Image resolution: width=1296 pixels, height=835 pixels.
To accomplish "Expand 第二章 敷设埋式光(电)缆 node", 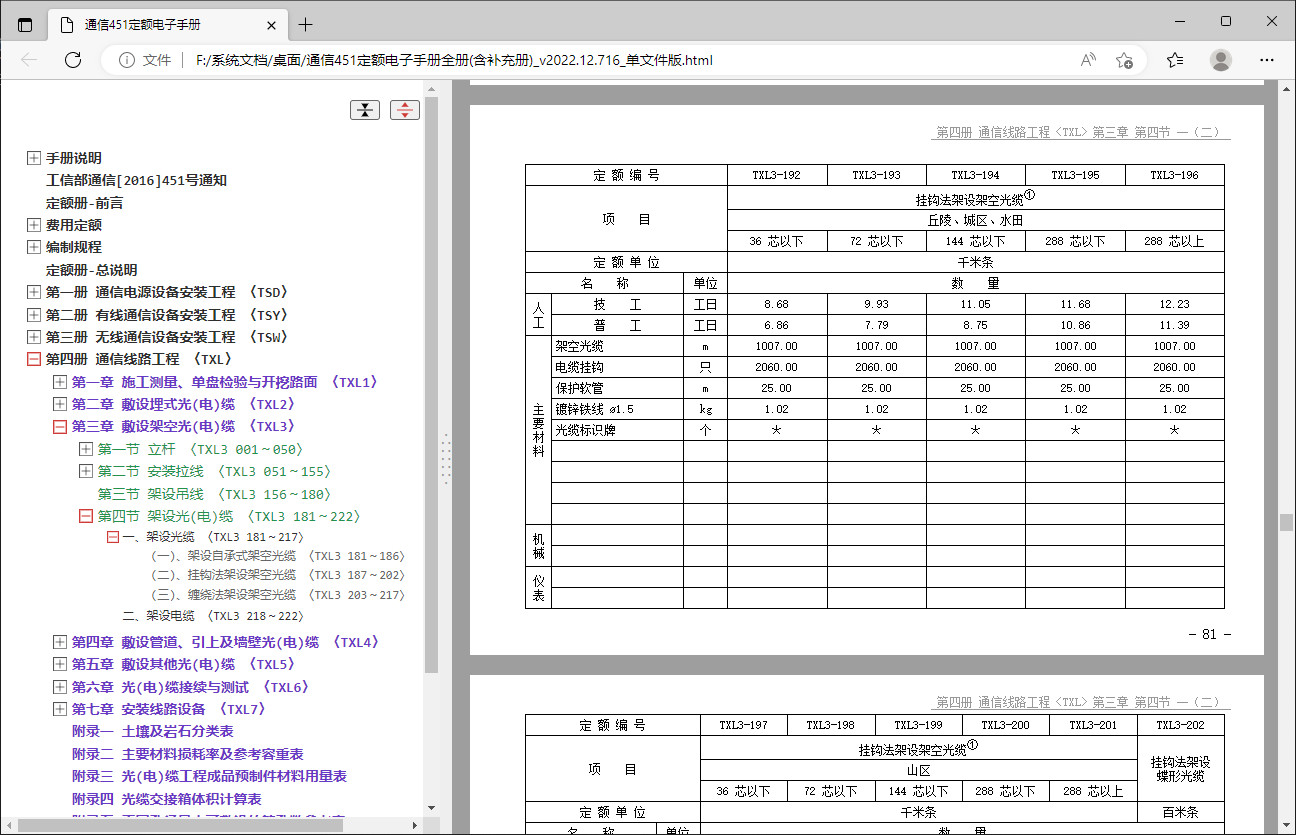I will [x=60, y=404].
